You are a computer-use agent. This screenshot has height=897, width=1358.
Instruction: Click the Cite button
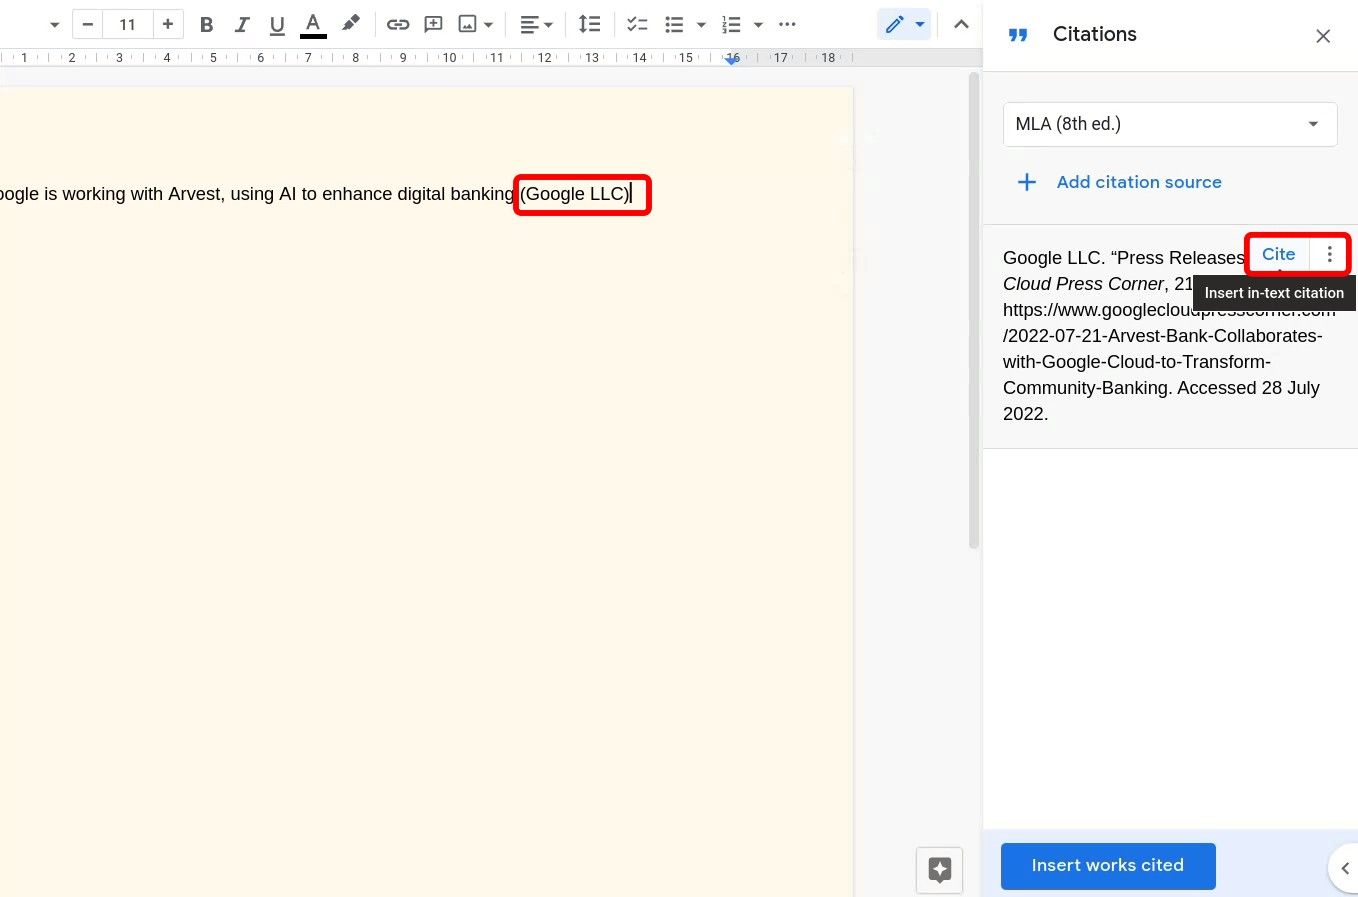click(x=1277, y=254)
